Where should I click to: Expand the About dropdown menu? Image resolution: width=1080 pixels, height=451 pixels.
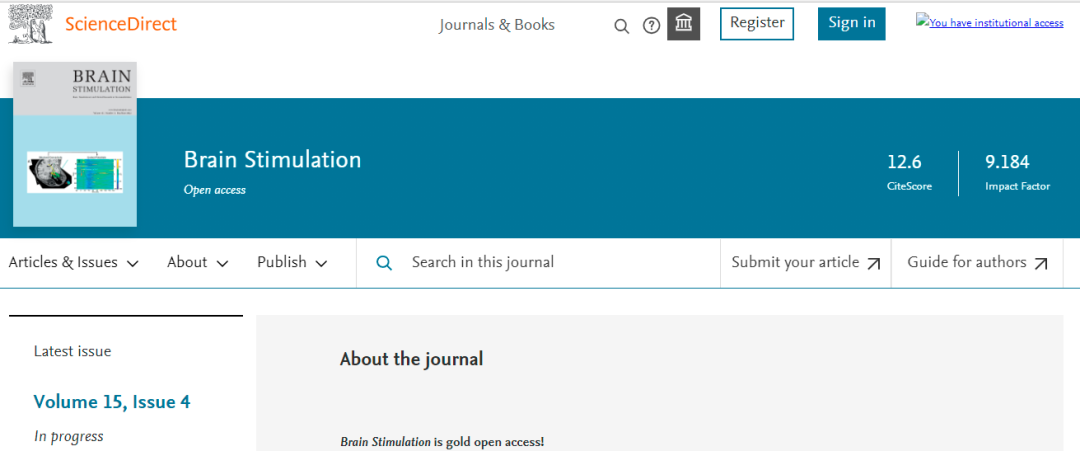click(x=197, y=263)
